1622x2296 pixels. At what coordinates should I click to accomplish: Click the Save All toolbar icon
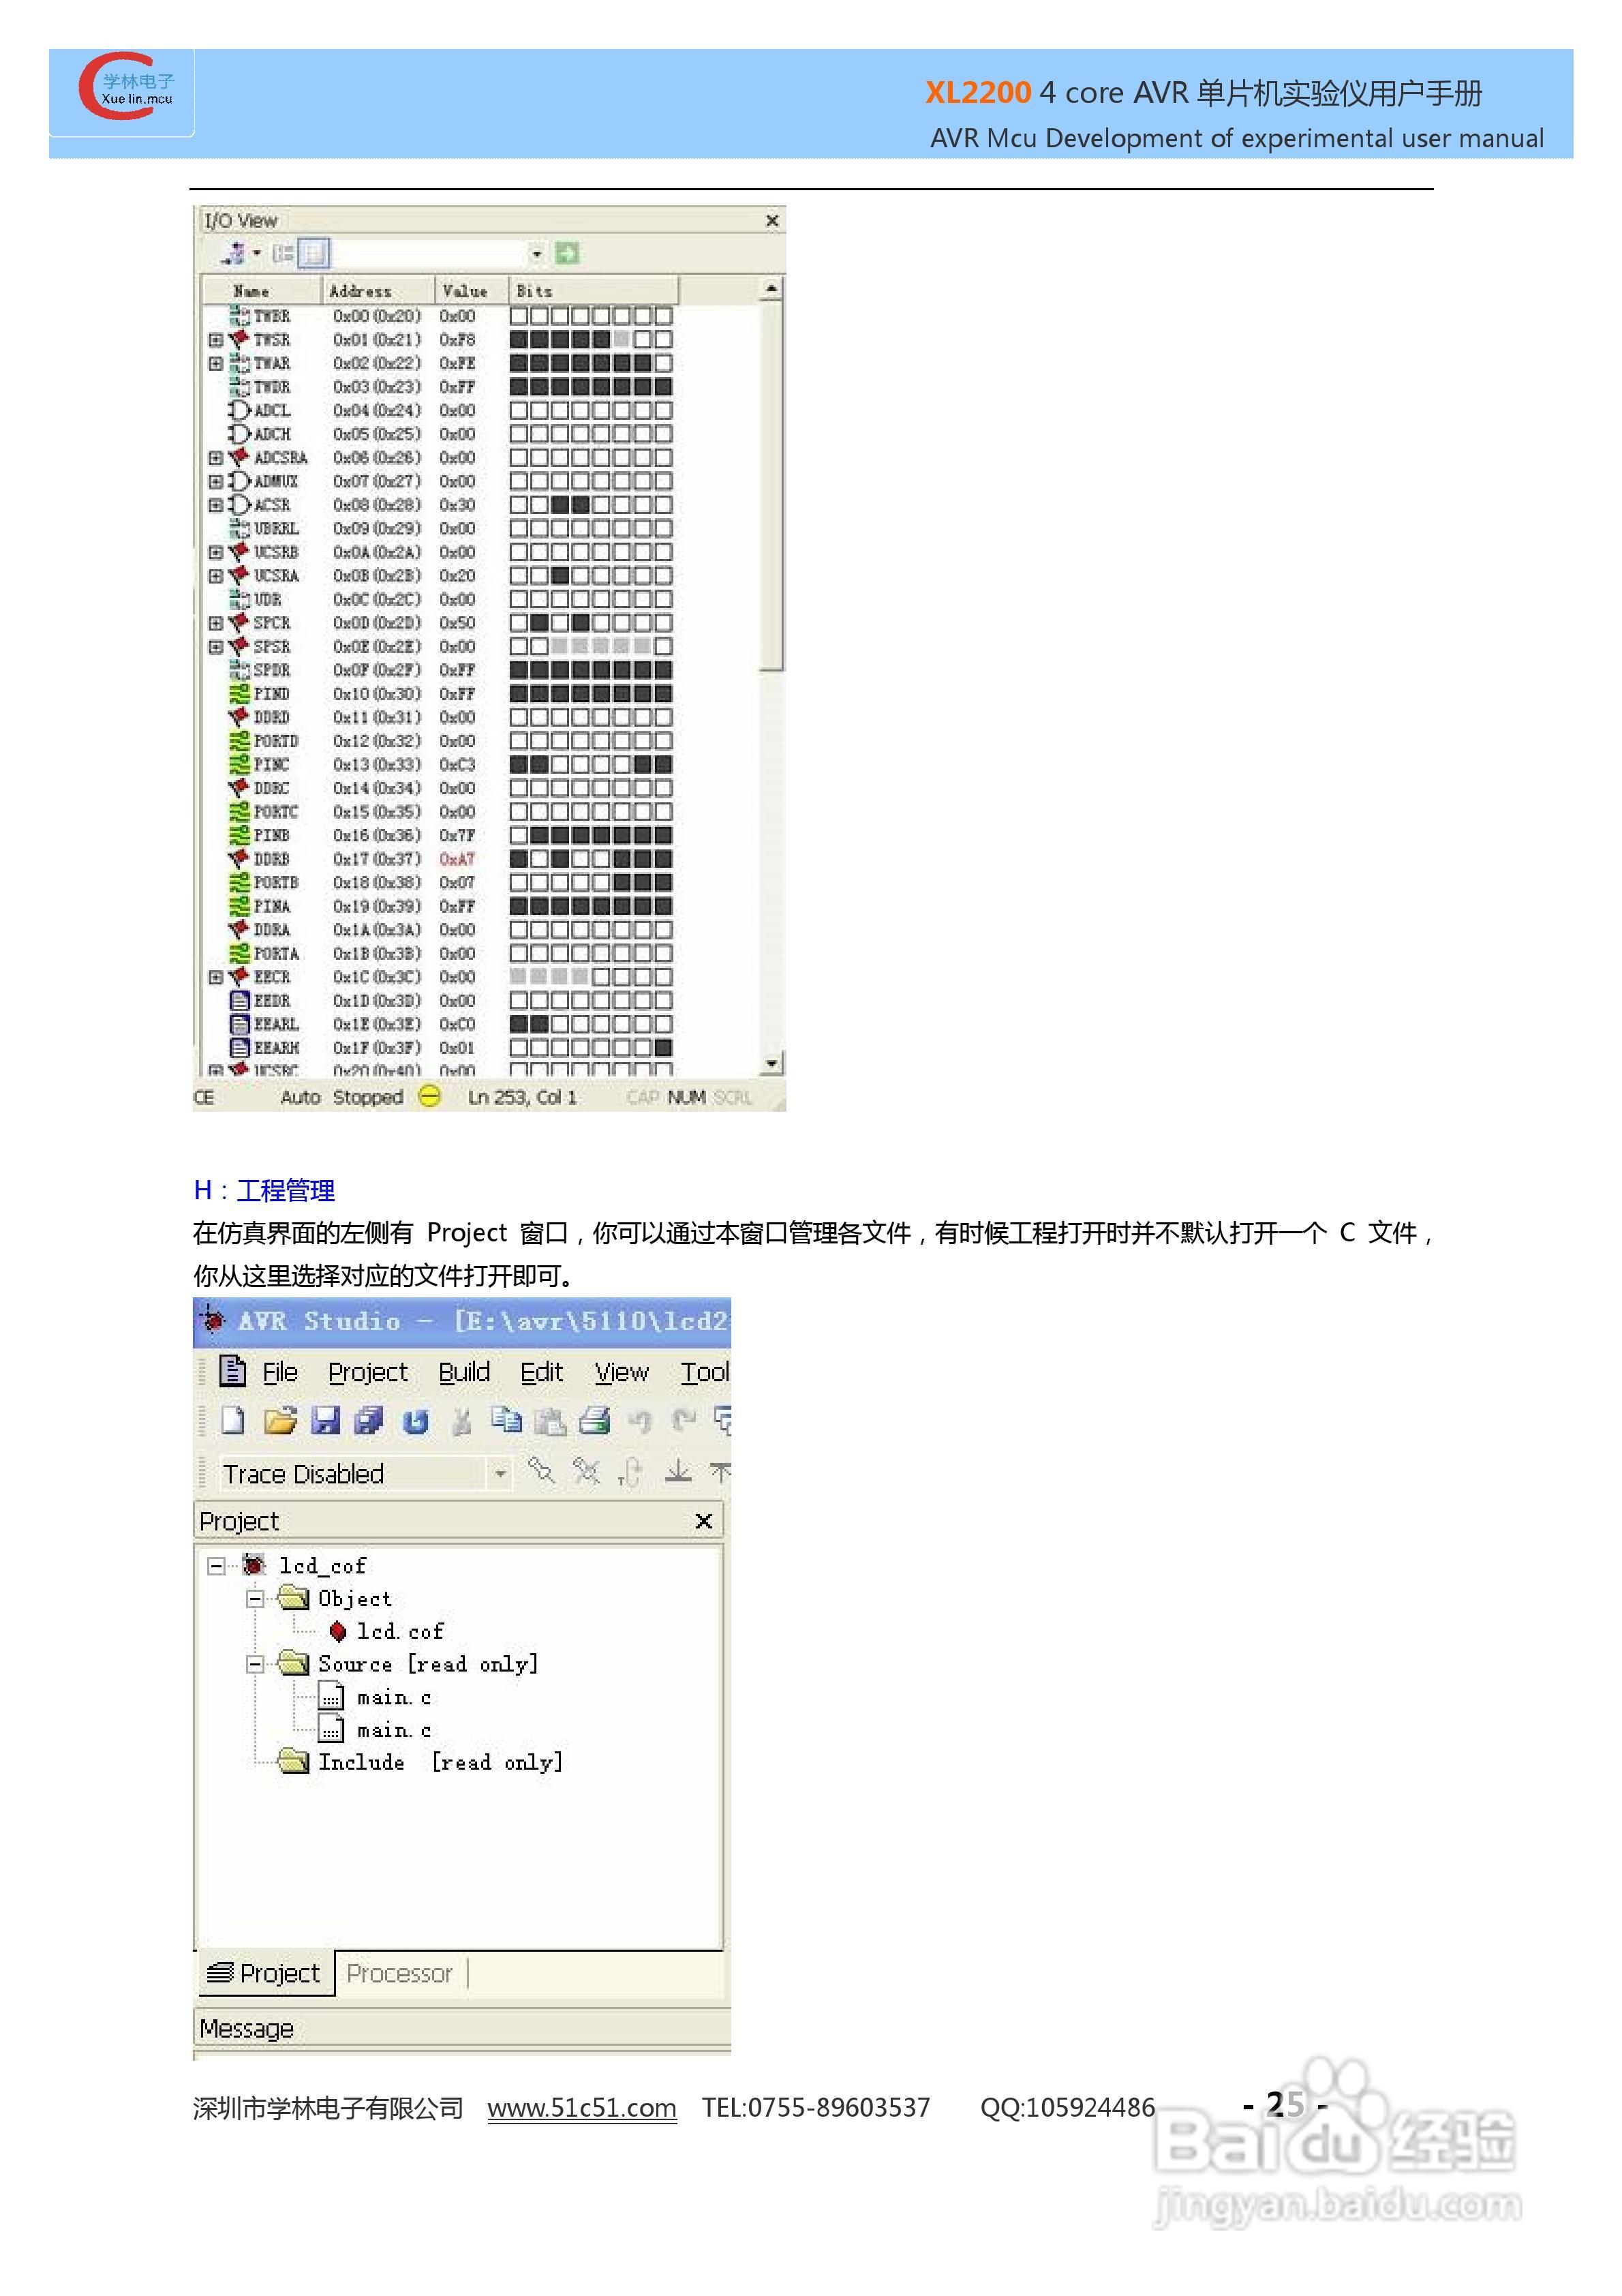[x=370, y=1420]
